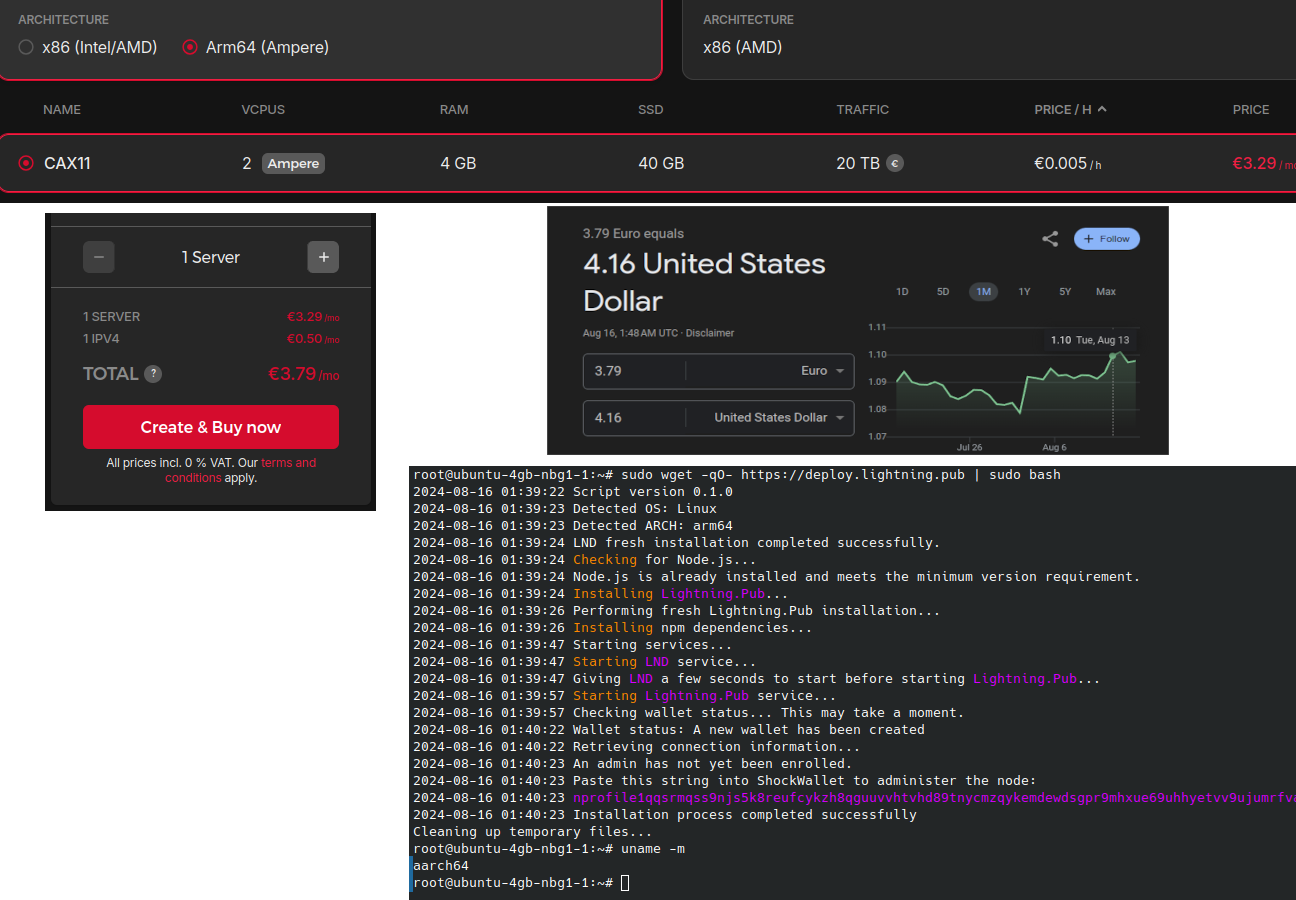
Task: Select the Max chart range
Action: click(1105, 292)
